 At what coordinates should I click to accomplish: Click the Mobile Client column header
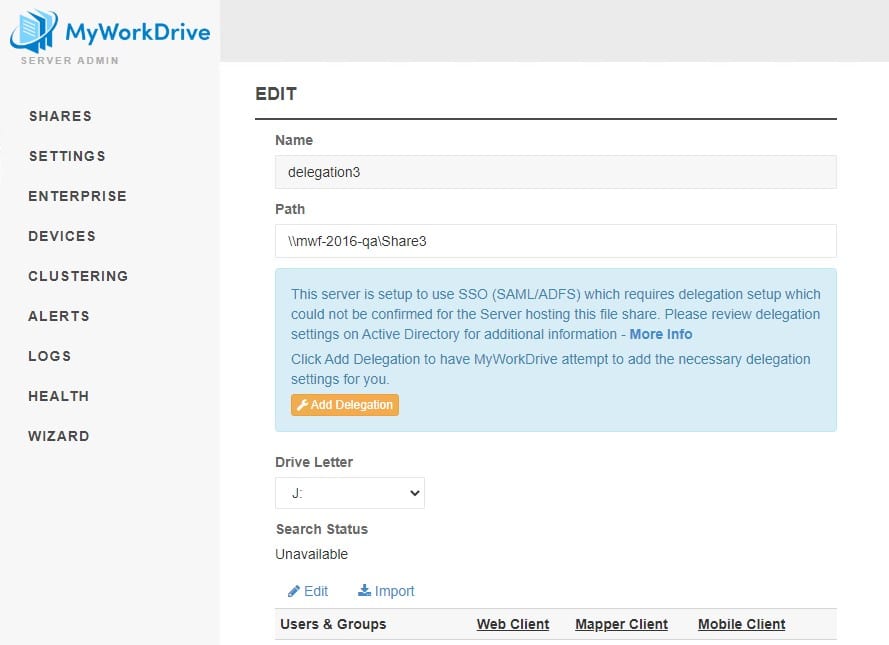(741, 624)
